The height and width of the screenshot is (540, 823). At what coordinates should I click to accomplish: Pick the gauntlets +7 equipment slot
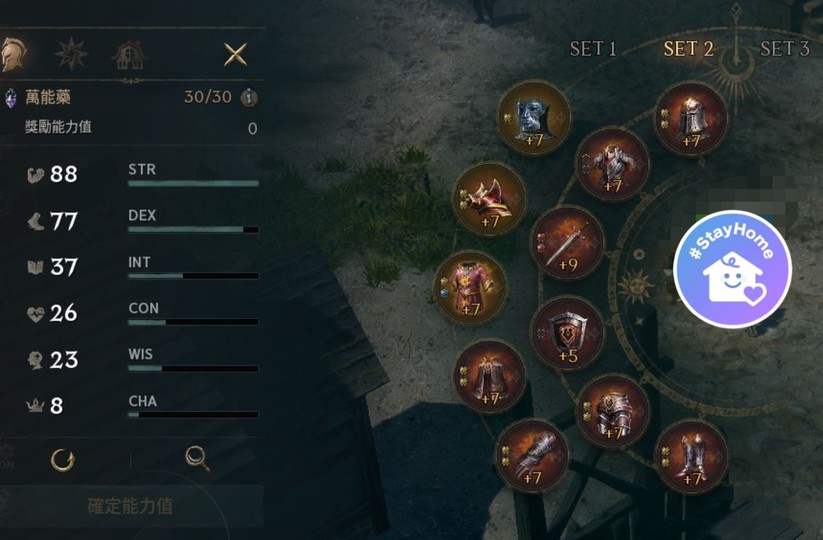[532, 457]
